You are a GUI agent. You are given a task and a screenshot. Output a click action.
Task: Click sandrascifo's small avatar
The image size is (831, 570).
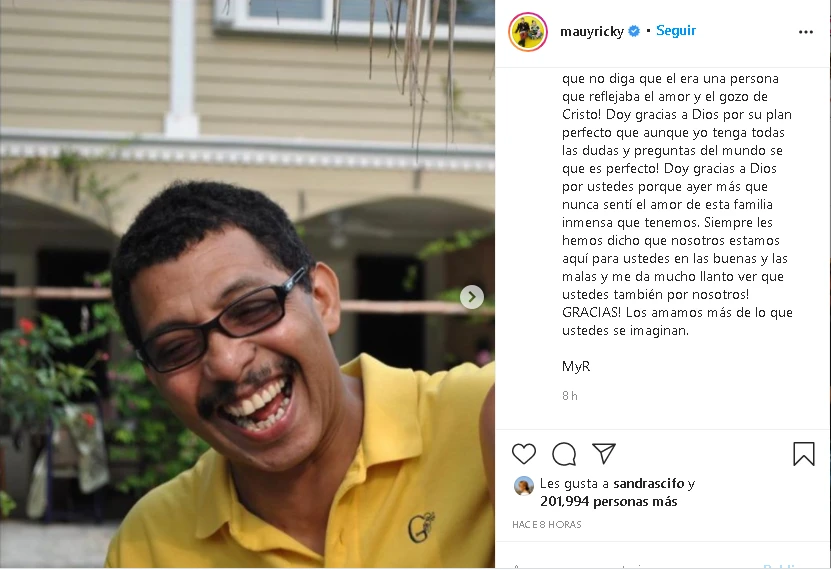(524, 486)
